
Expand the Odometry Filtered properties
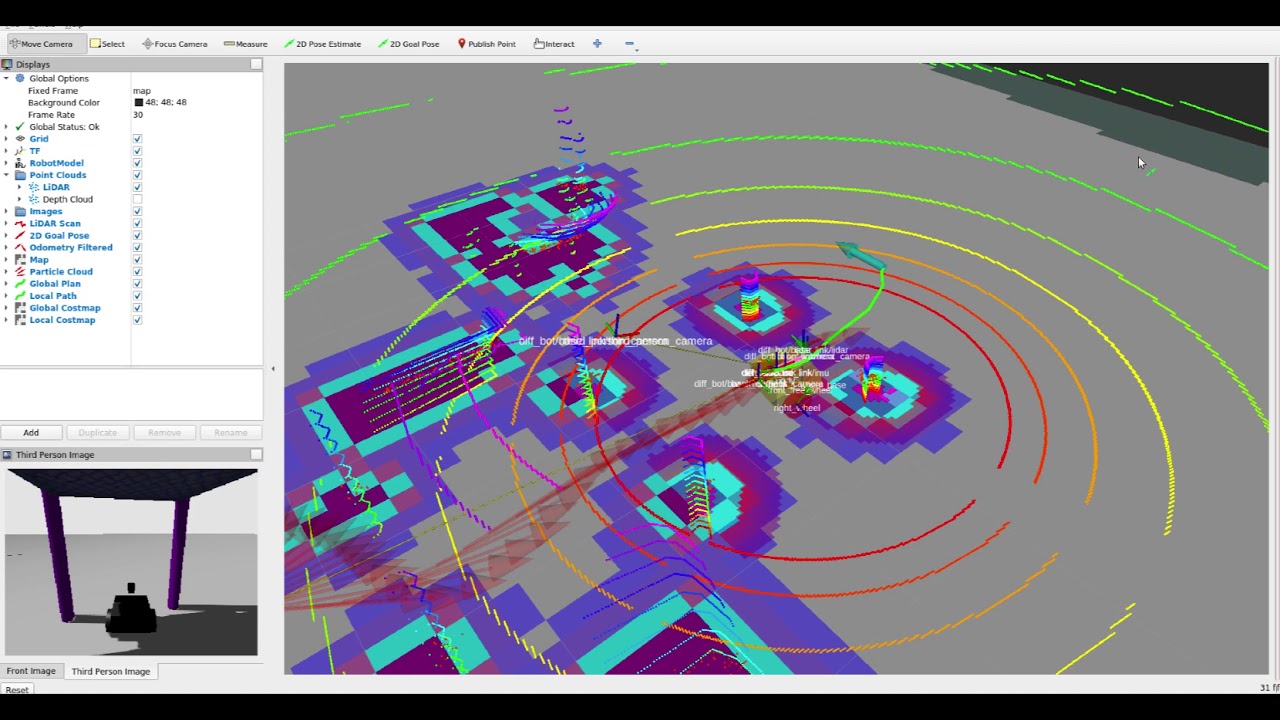point(6,247)
